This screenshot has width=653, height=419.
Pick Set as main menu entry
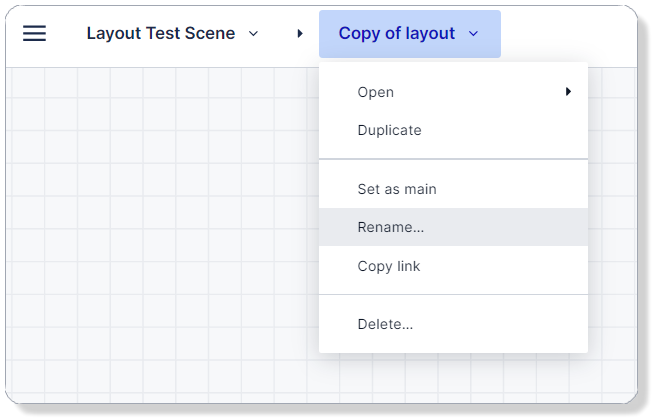(x=396, y=189)
